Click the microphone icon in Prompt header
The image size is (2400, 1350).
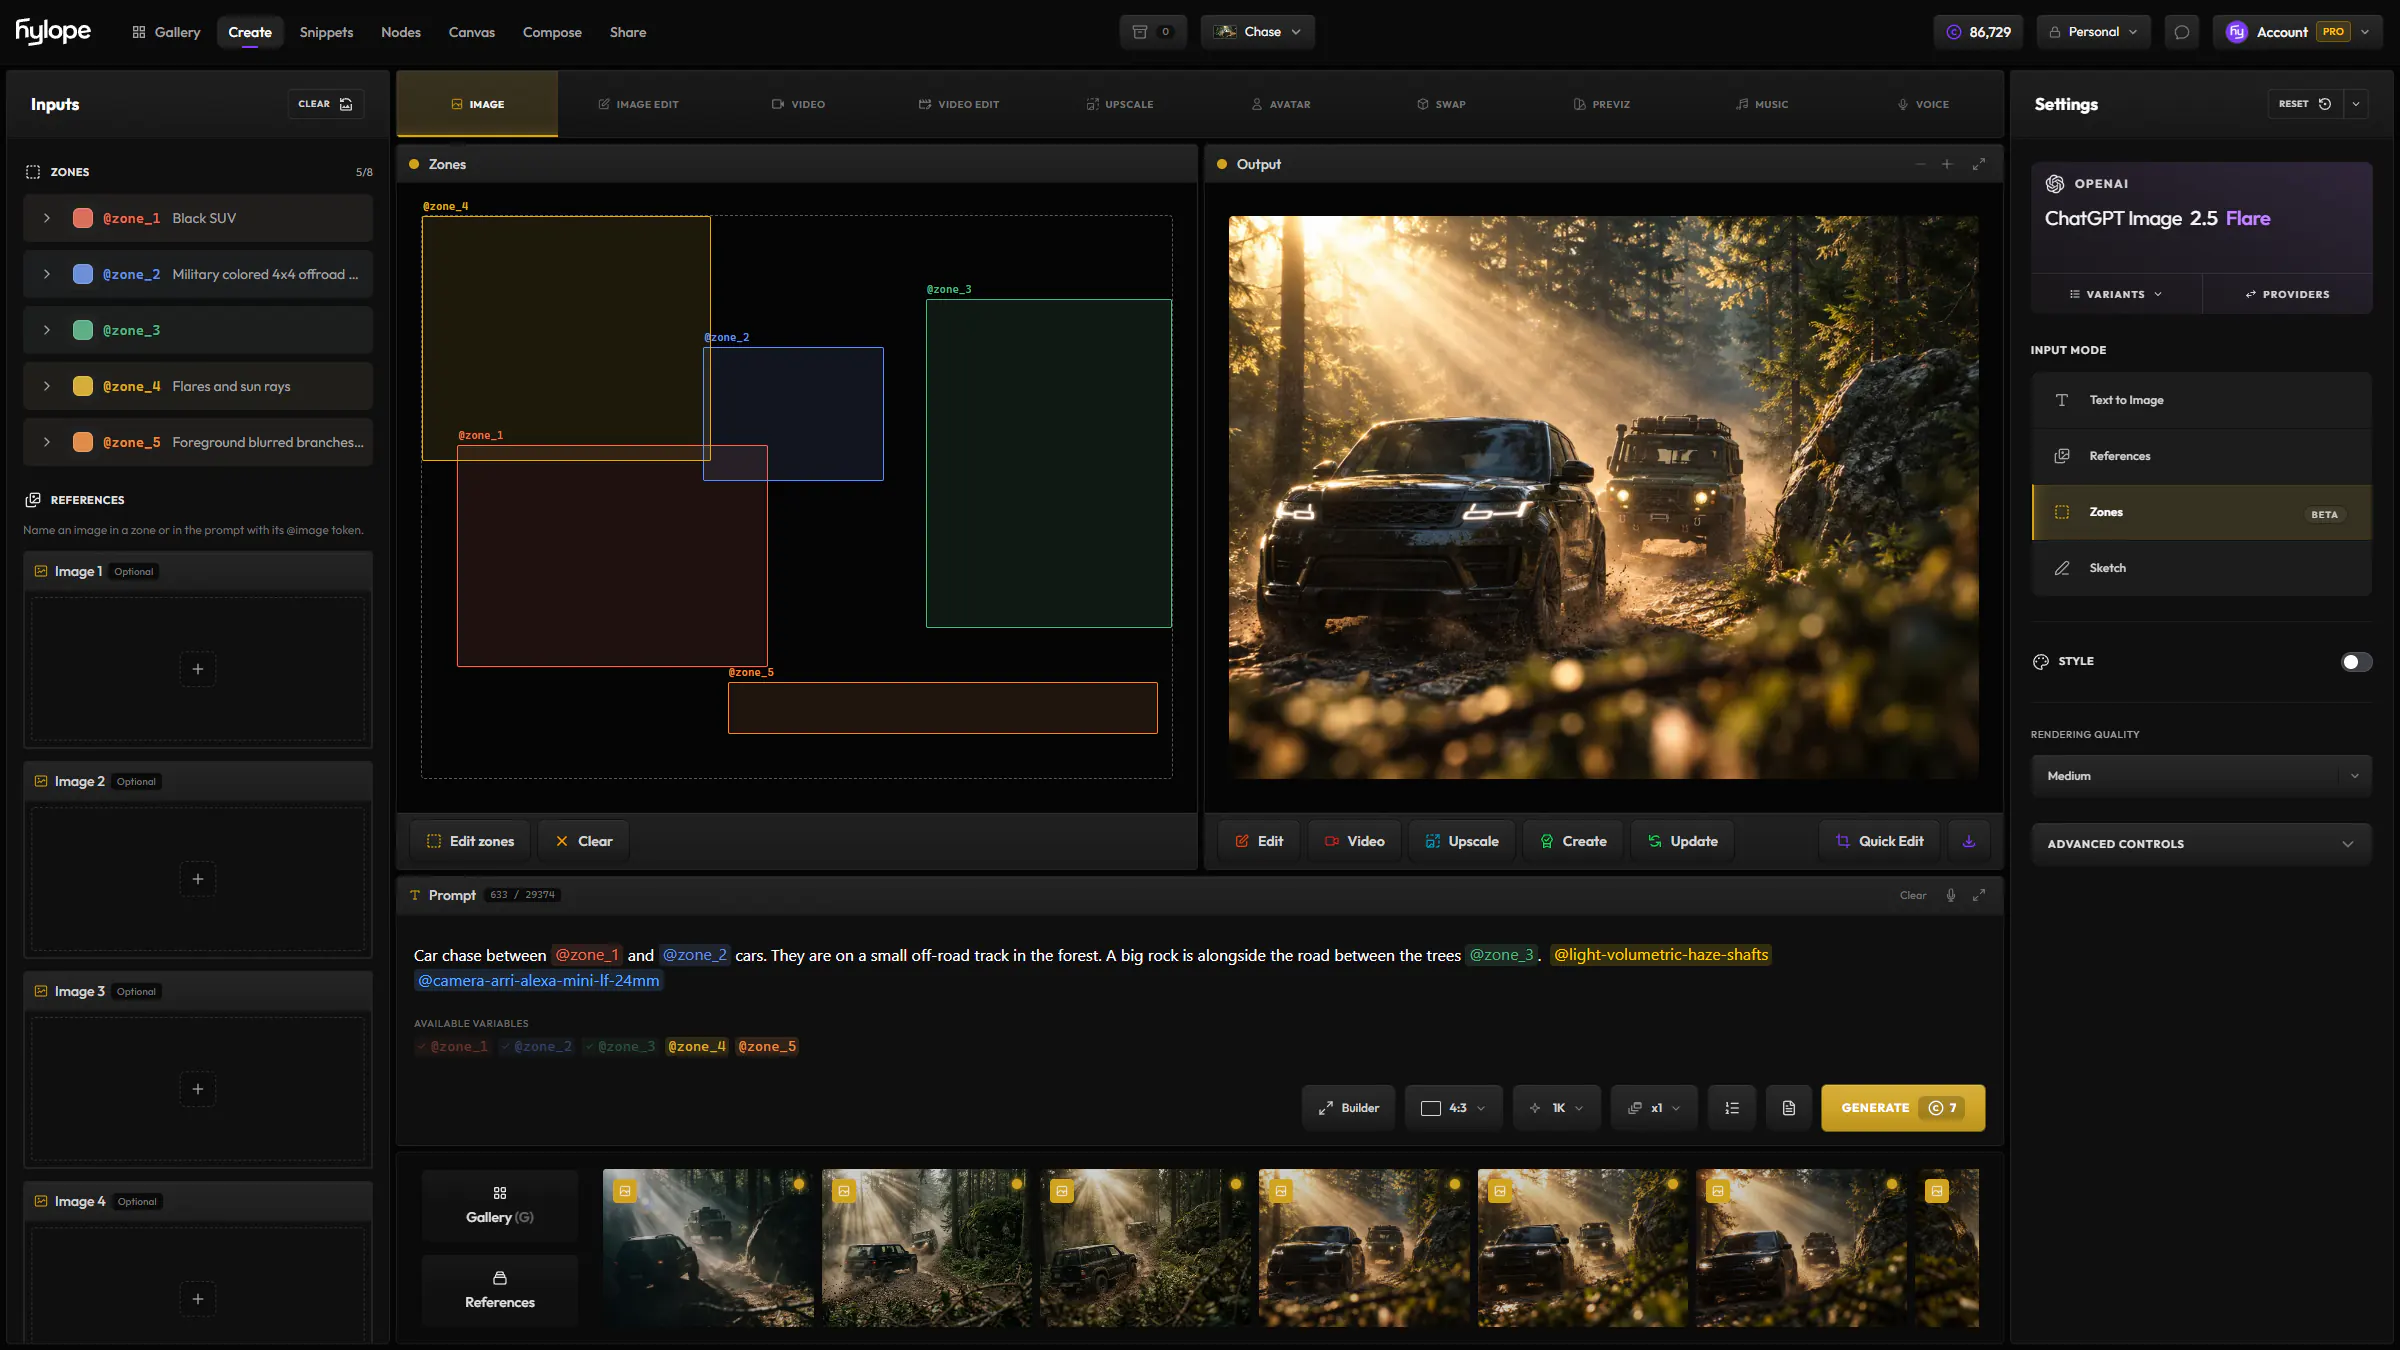tap(1950, 895)
